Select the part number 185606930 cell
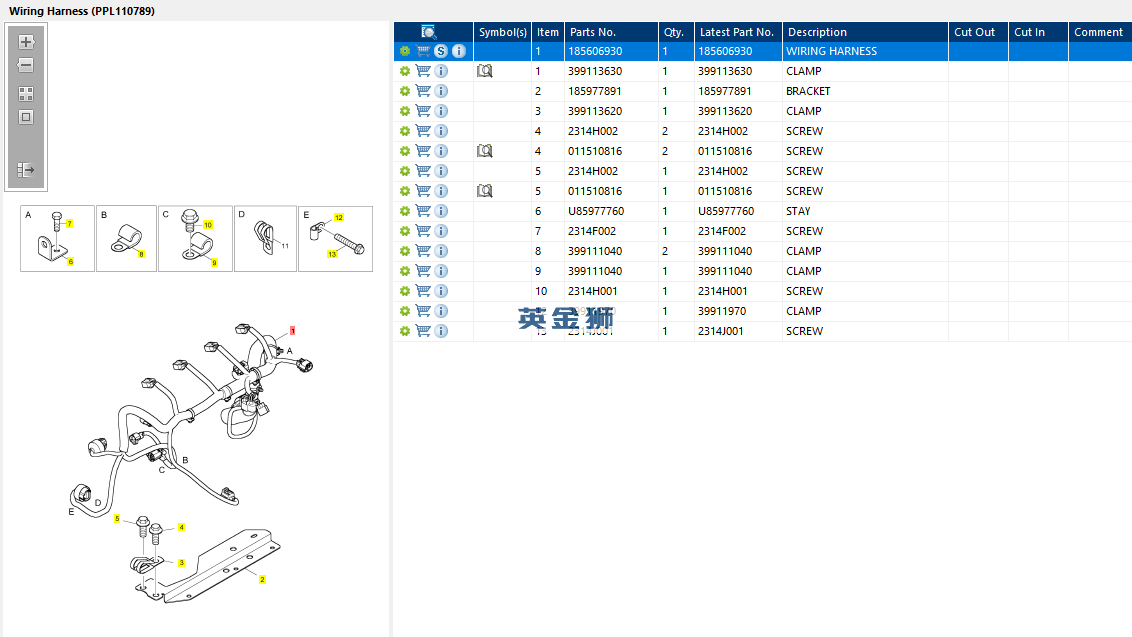The height and width of the screenshot is (637, 1132). (x=611, y=51)
